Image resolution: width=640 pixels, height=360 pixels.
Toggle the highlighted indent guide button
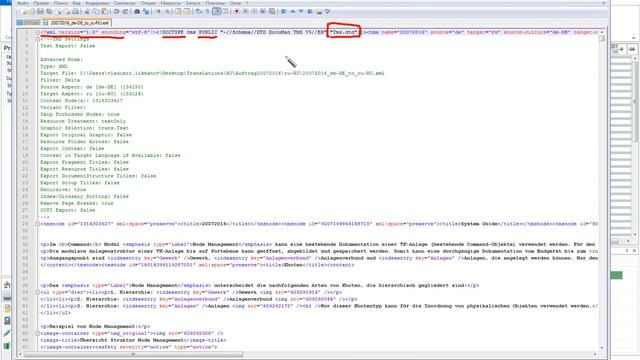(x=217, y=11)
